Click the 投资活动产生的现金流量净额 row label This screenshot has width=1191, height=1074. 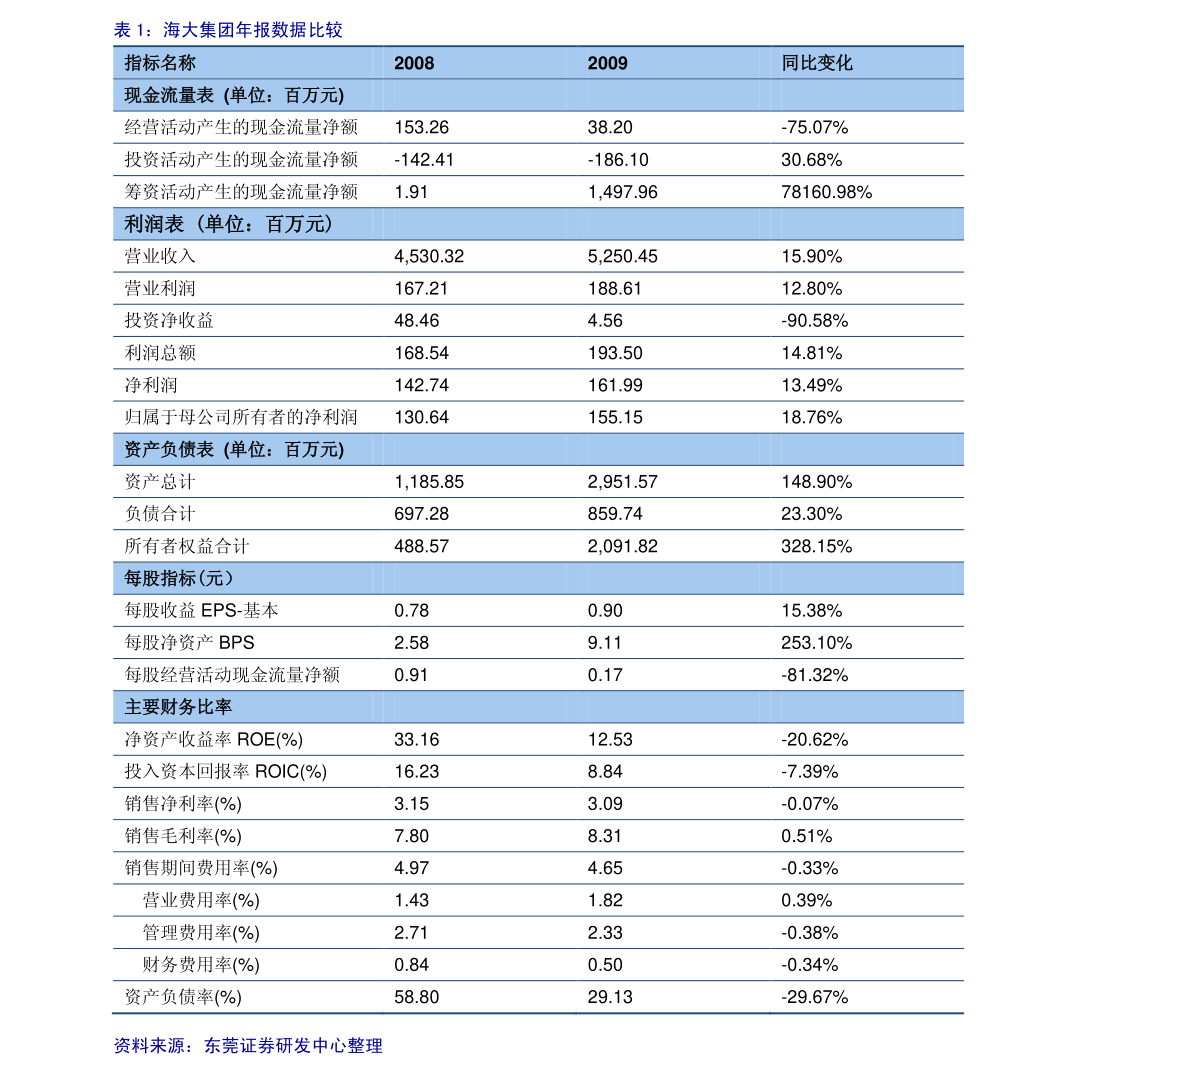pyautogui.click(x=241, y=160)
